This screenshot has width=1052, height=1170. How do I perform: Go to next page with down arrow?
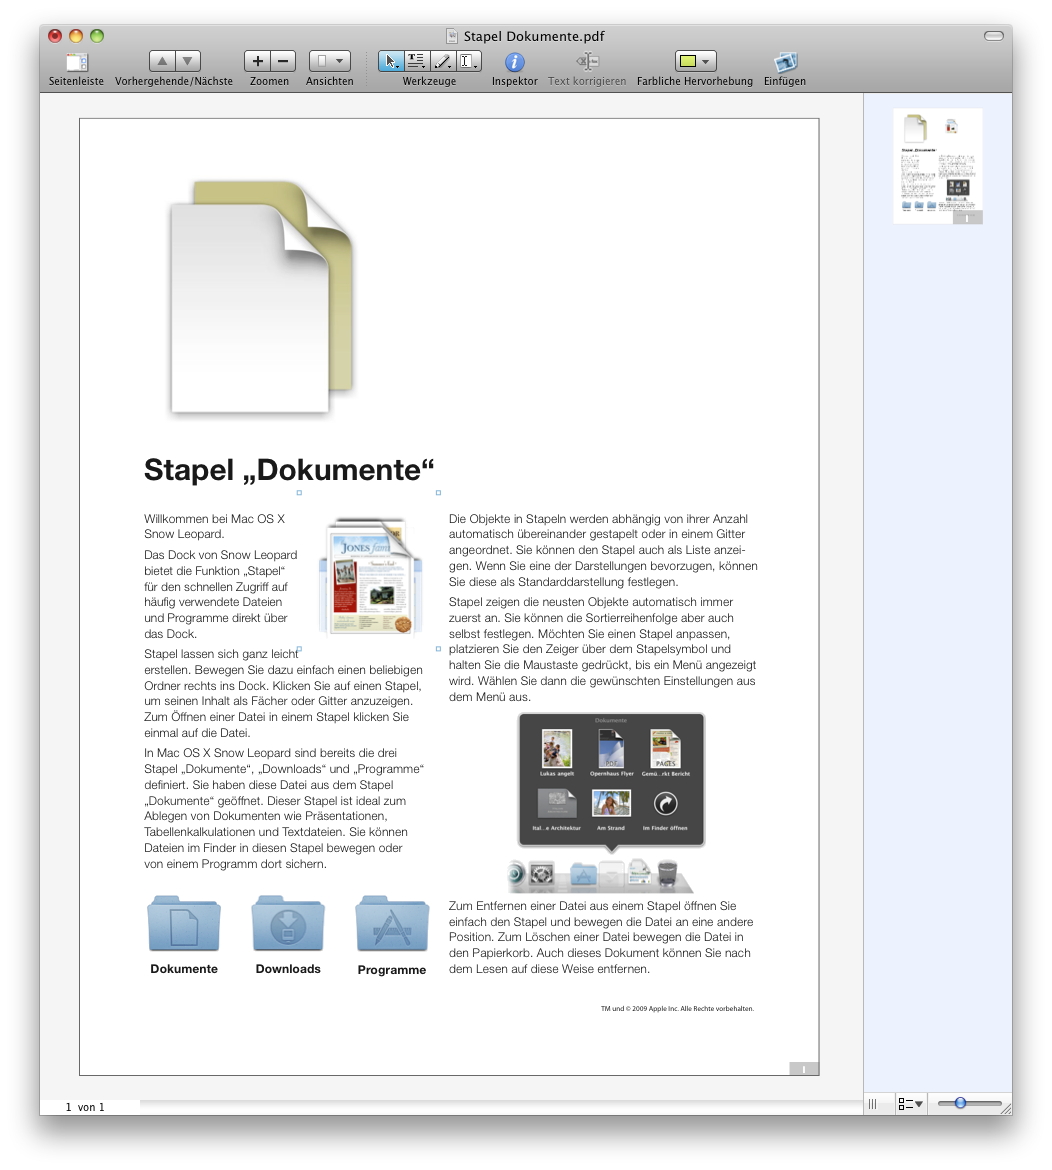coord(187,61)
